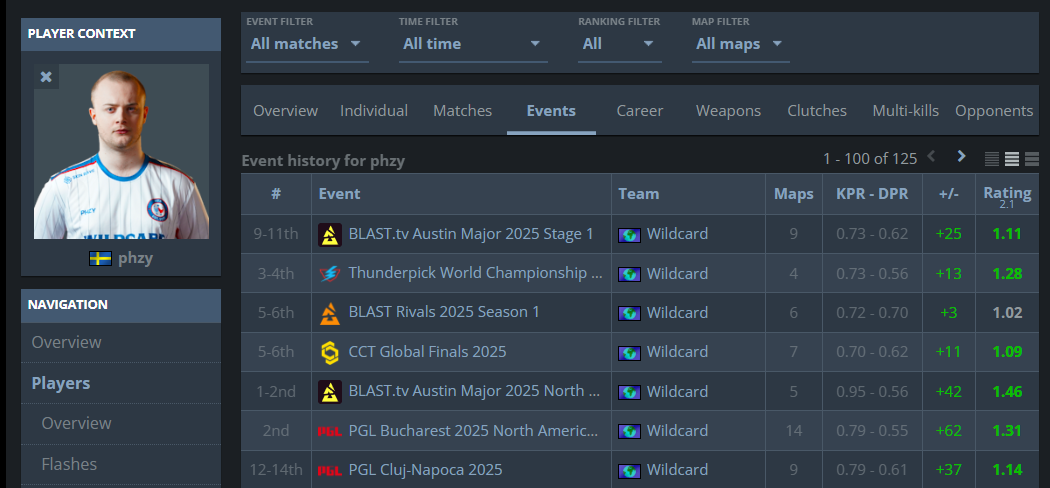The height and width of the screenshot is (488, 1050).
Task: Select the medium table density icon
Action: (x=1012, y=159)
